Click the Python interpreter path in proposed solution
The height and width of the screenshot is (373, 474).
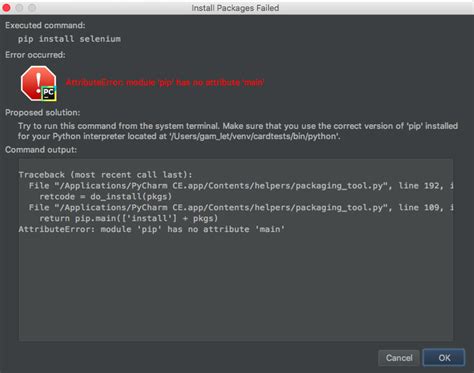255,136
